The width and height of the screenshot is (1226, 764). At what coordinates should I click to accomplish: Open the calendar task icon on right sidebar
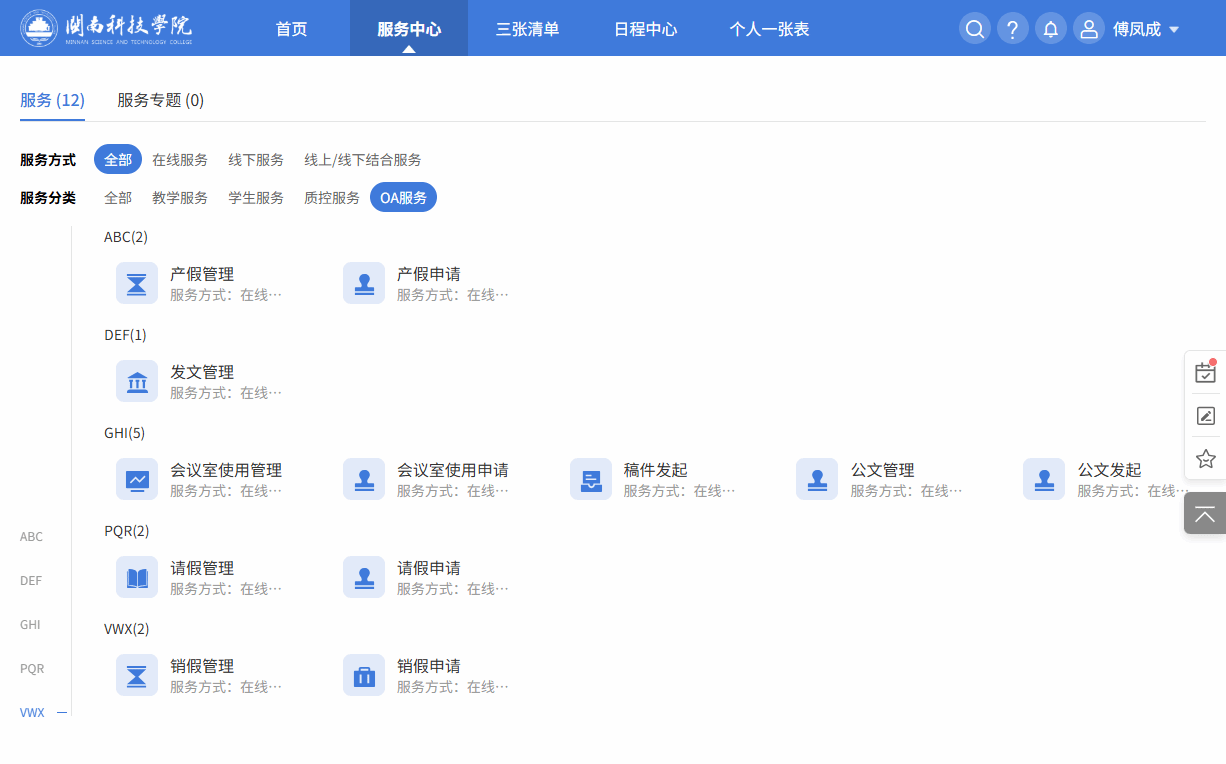1205,373
